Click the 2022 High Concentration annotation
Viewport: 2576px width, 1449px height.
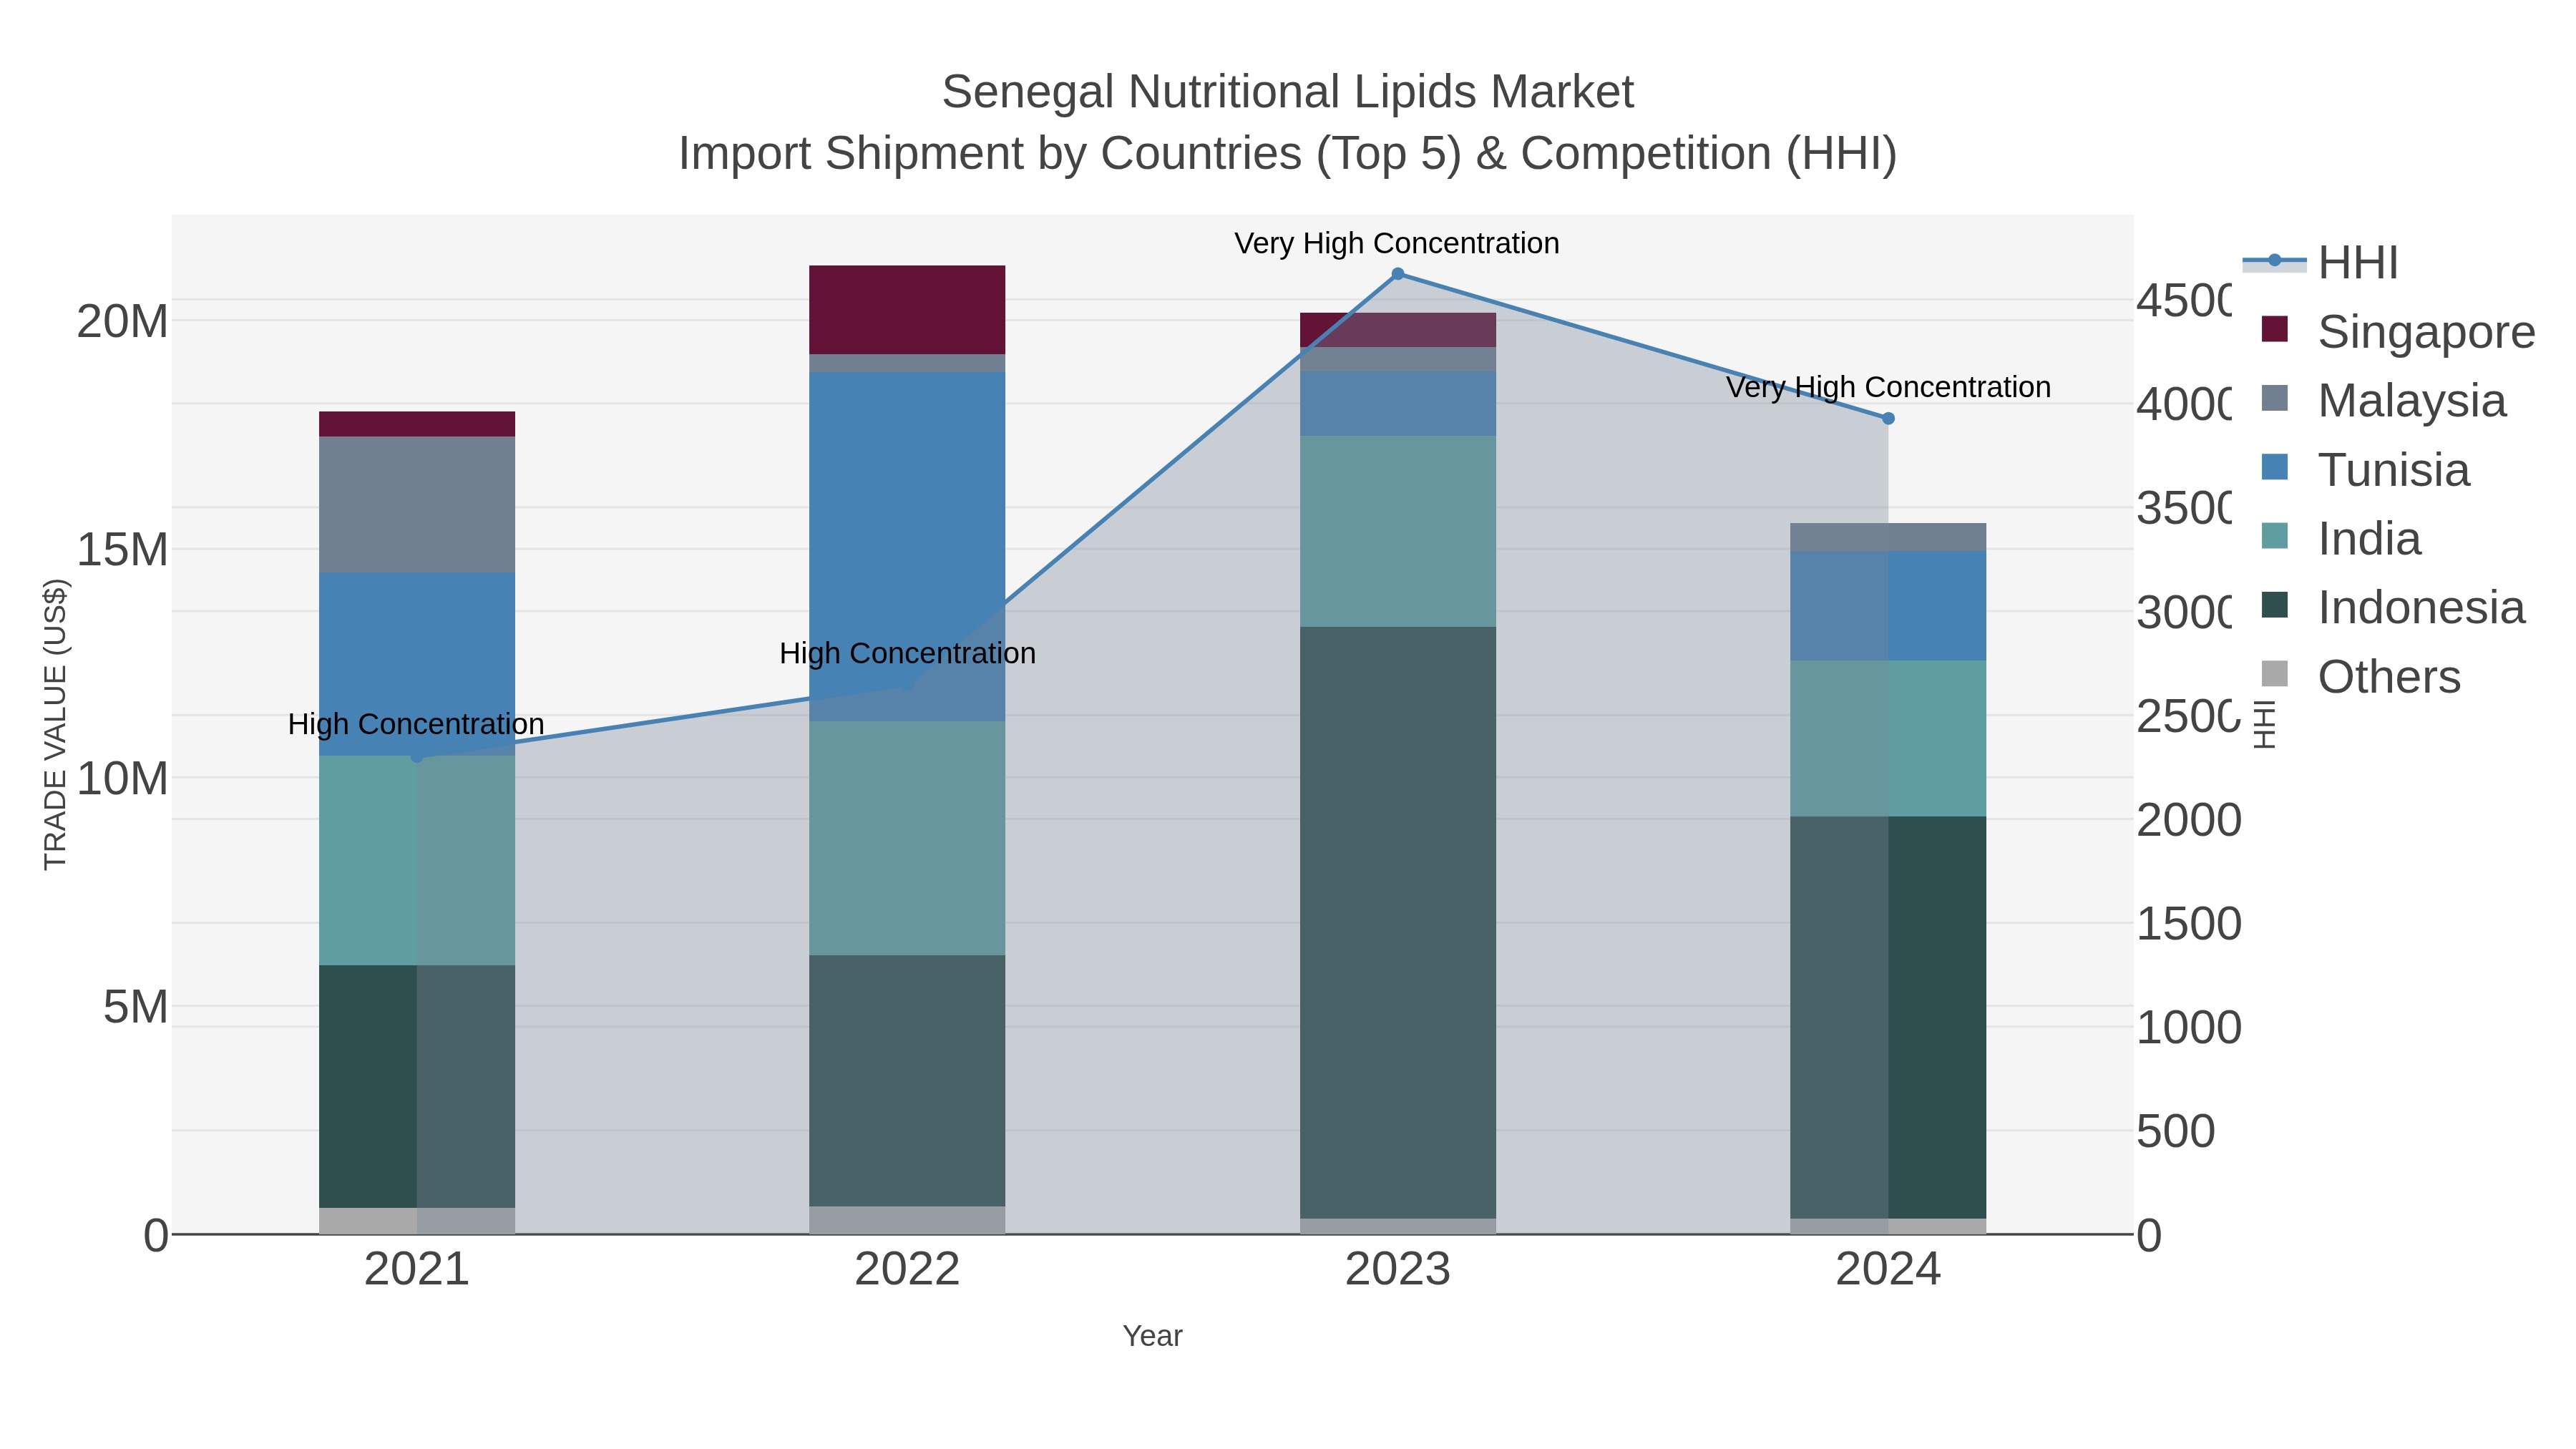(907, 653)
